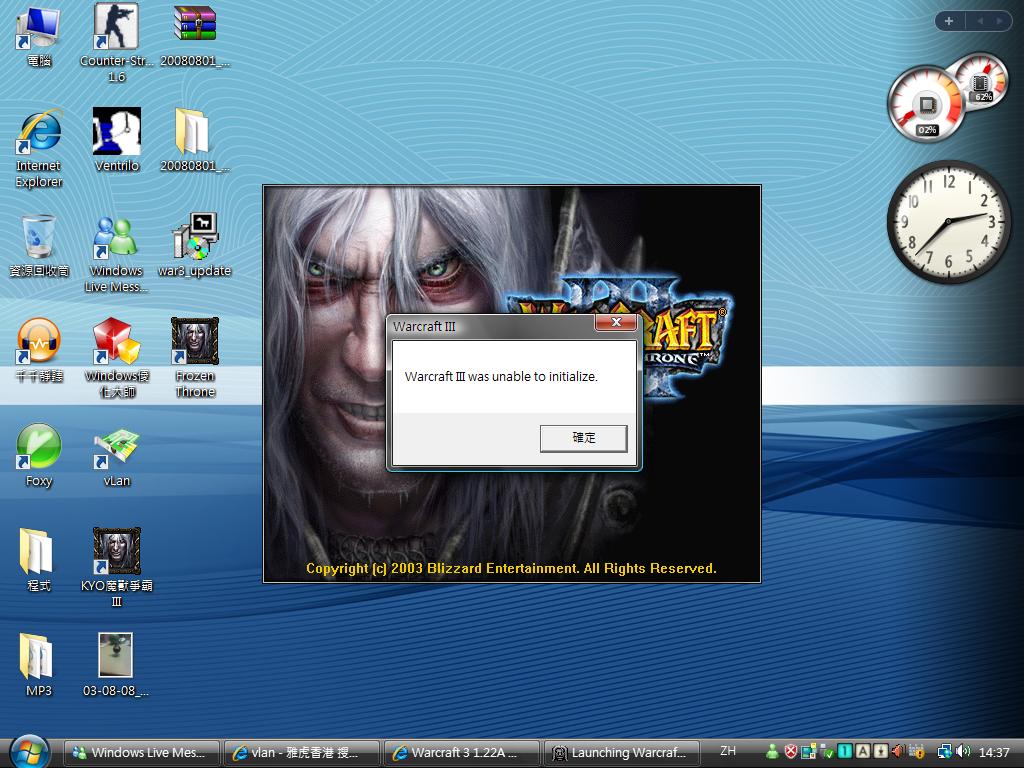Open the Counter-Strike 1.6 desktop shortcut
This screenshot has width=1024, height=768.
[x=117, y=28]
